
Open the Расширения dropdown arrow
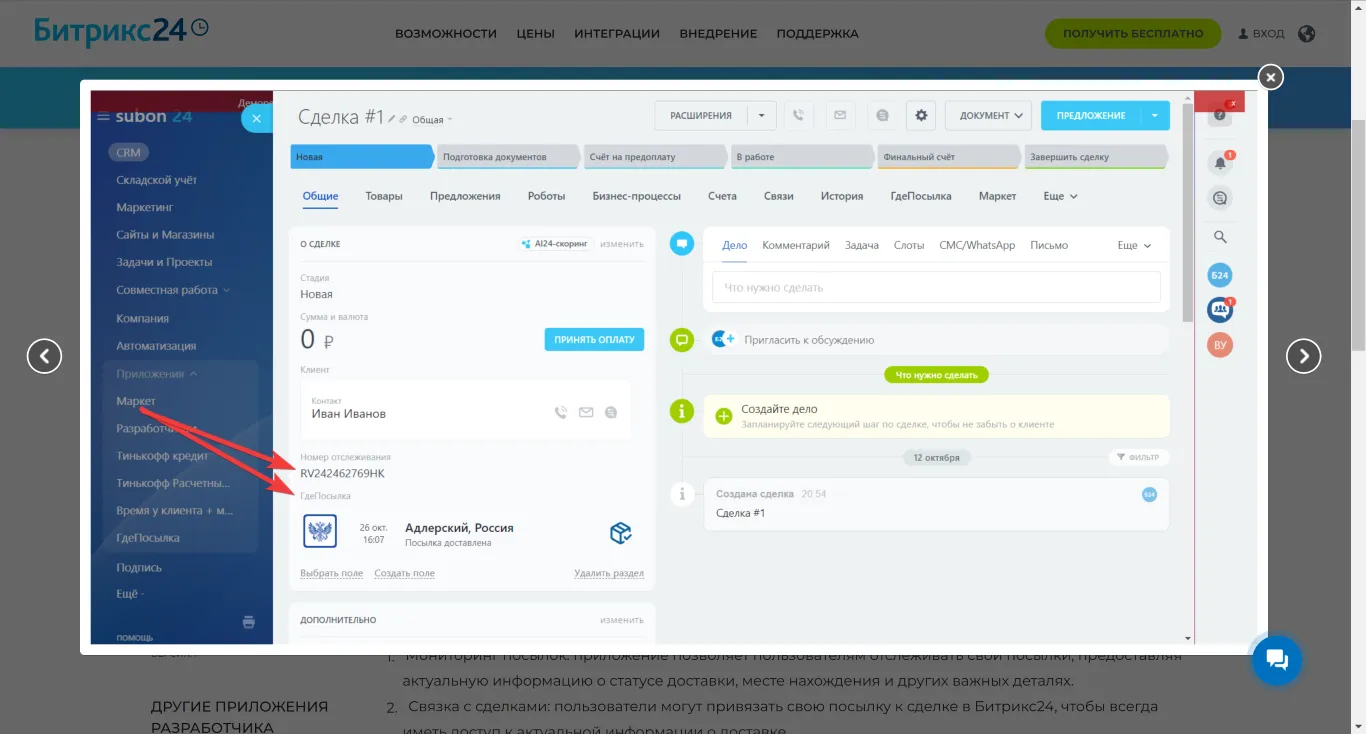pos(761,116)
